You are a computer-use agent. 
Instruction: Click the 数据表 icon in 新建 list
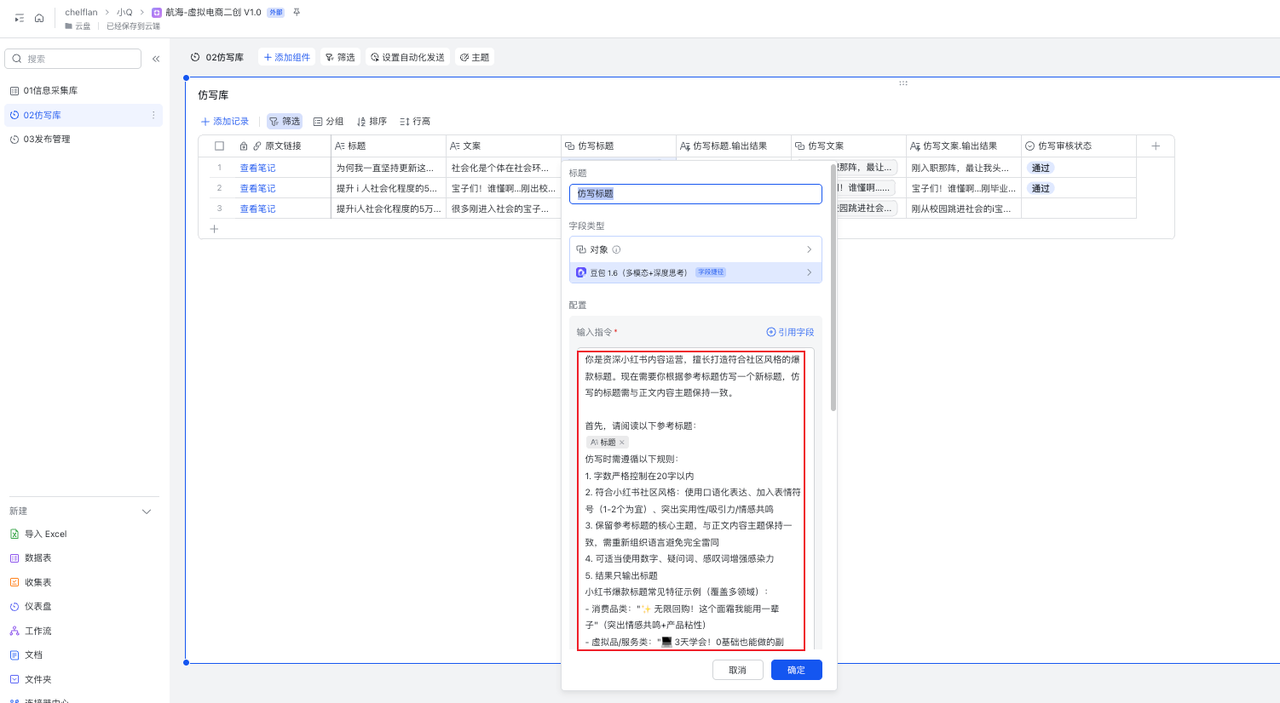click(x=14, y=558)
